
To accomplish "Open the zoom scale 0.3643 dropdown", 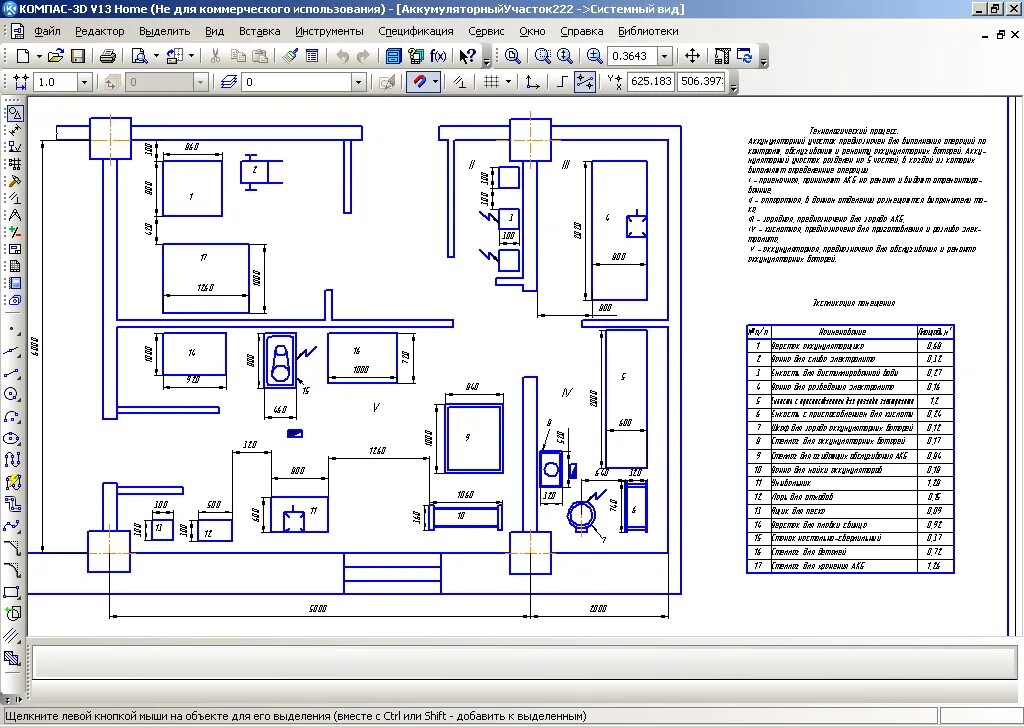I will 664,56.
